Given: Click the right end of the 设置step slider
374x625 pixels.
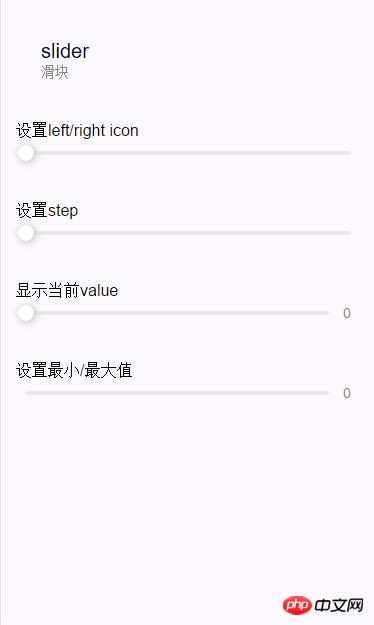Looking at the screenshot, I should coord(348,233).
